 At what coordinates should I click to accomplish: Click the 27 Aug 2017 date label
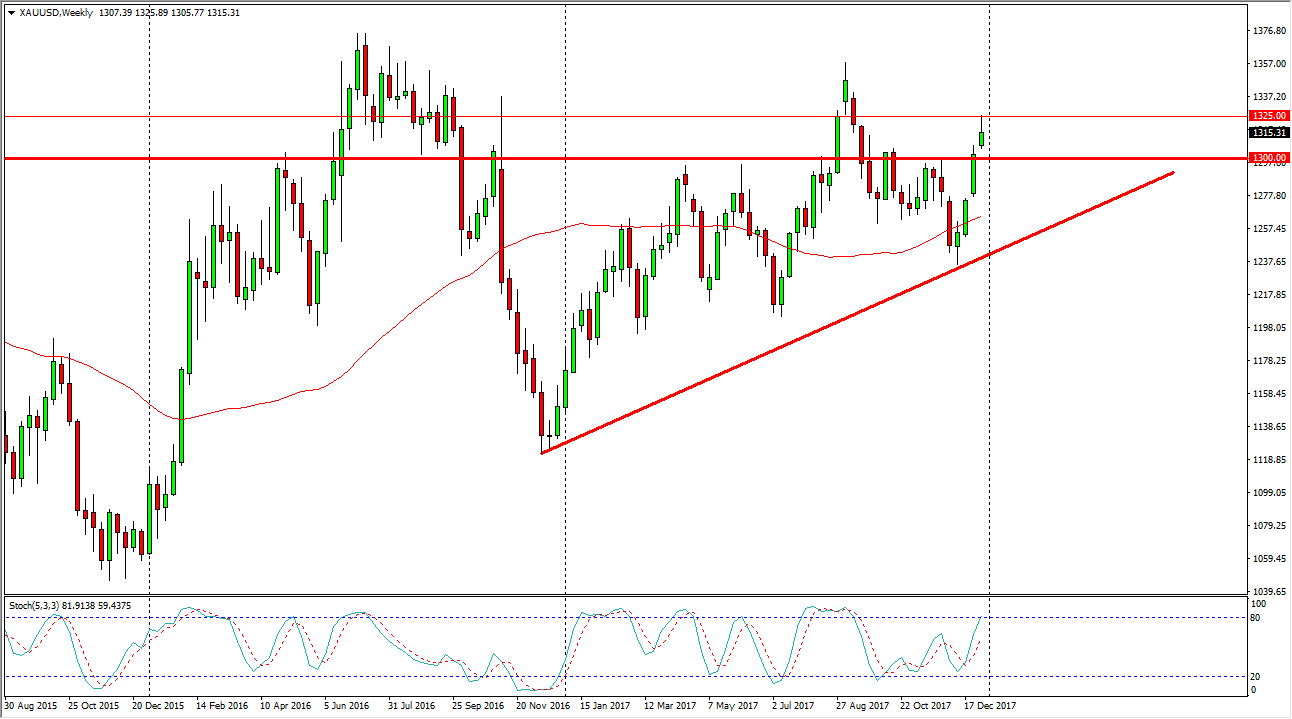tap(863, 706)
